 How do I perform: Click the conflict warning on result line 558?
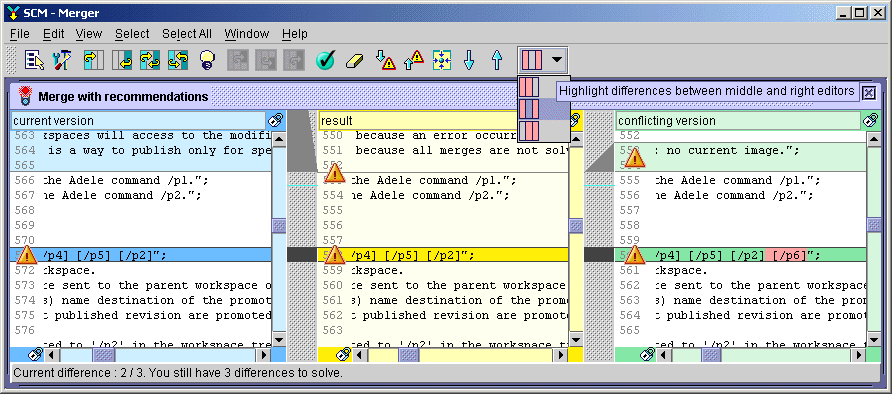point(334,255)
